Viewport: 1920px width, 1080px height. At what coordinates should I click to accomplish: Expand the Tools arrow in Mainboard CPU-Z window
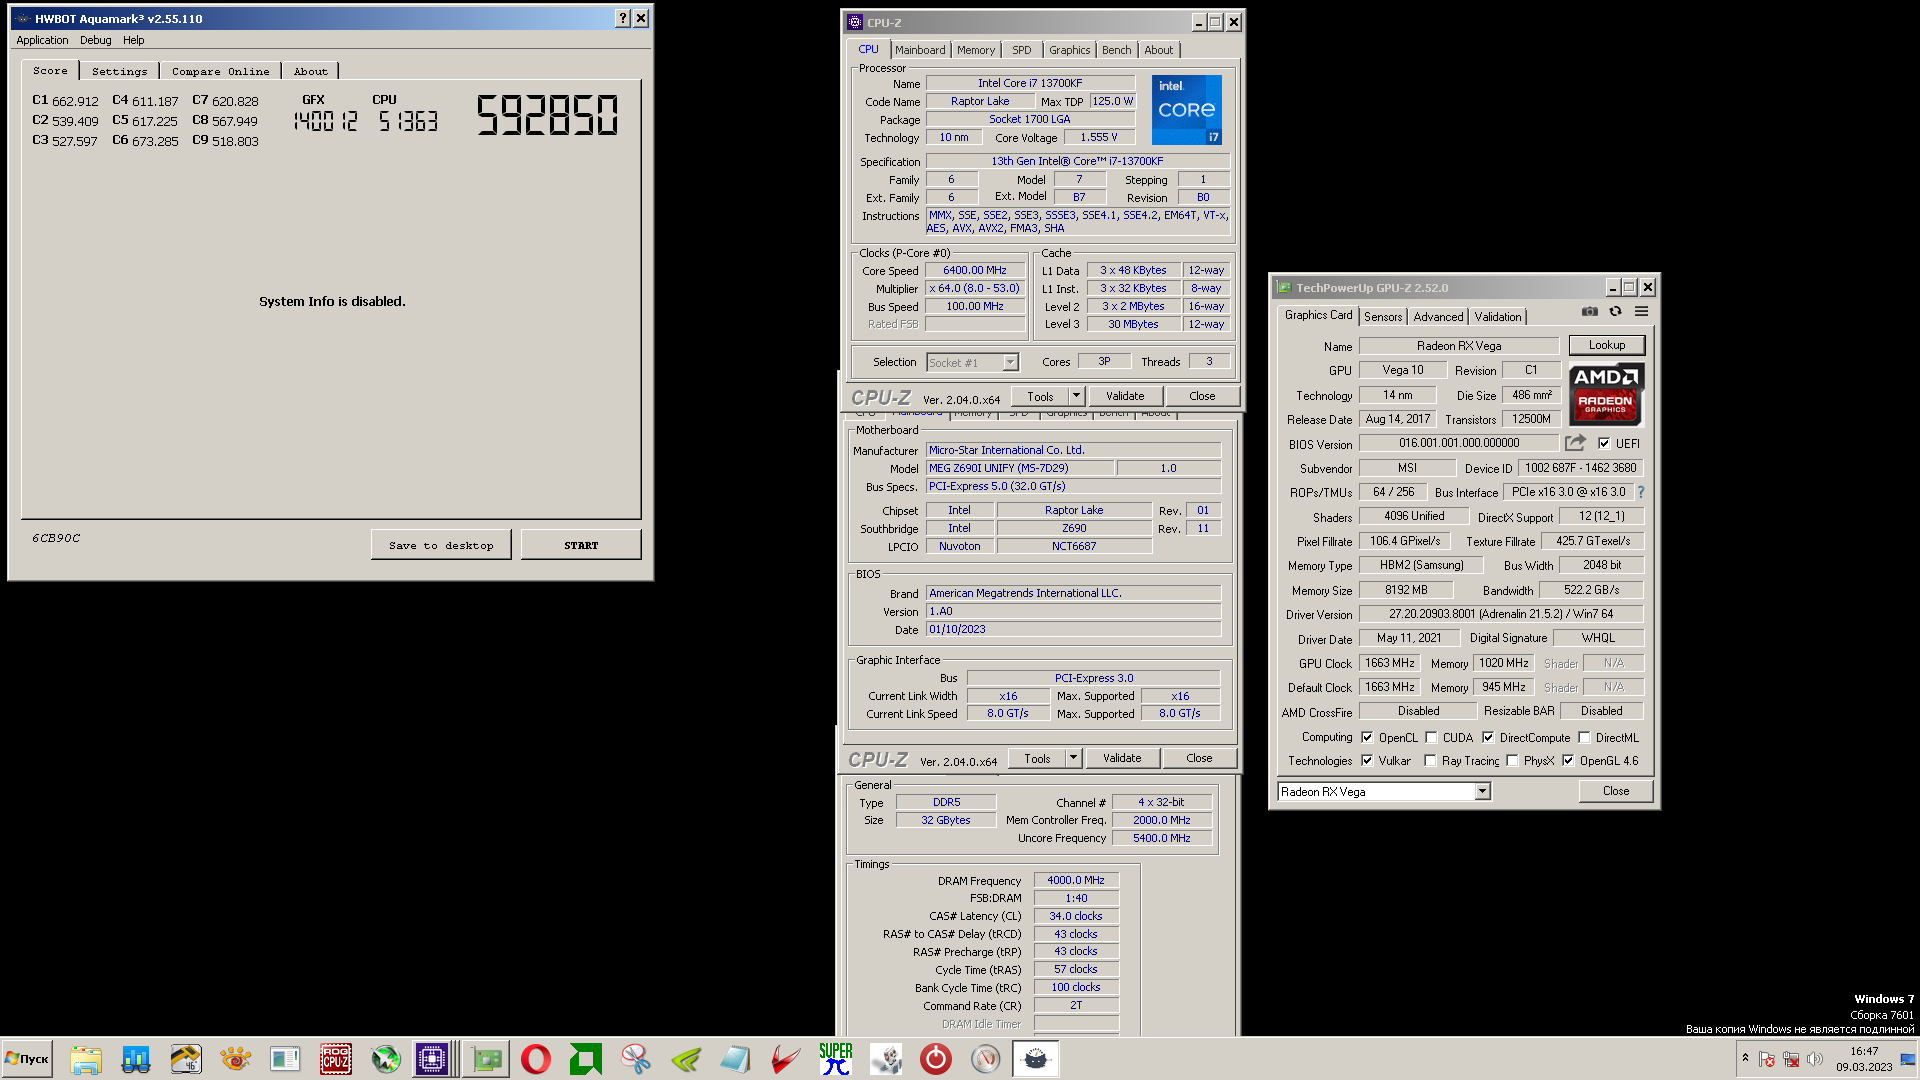1073,758
